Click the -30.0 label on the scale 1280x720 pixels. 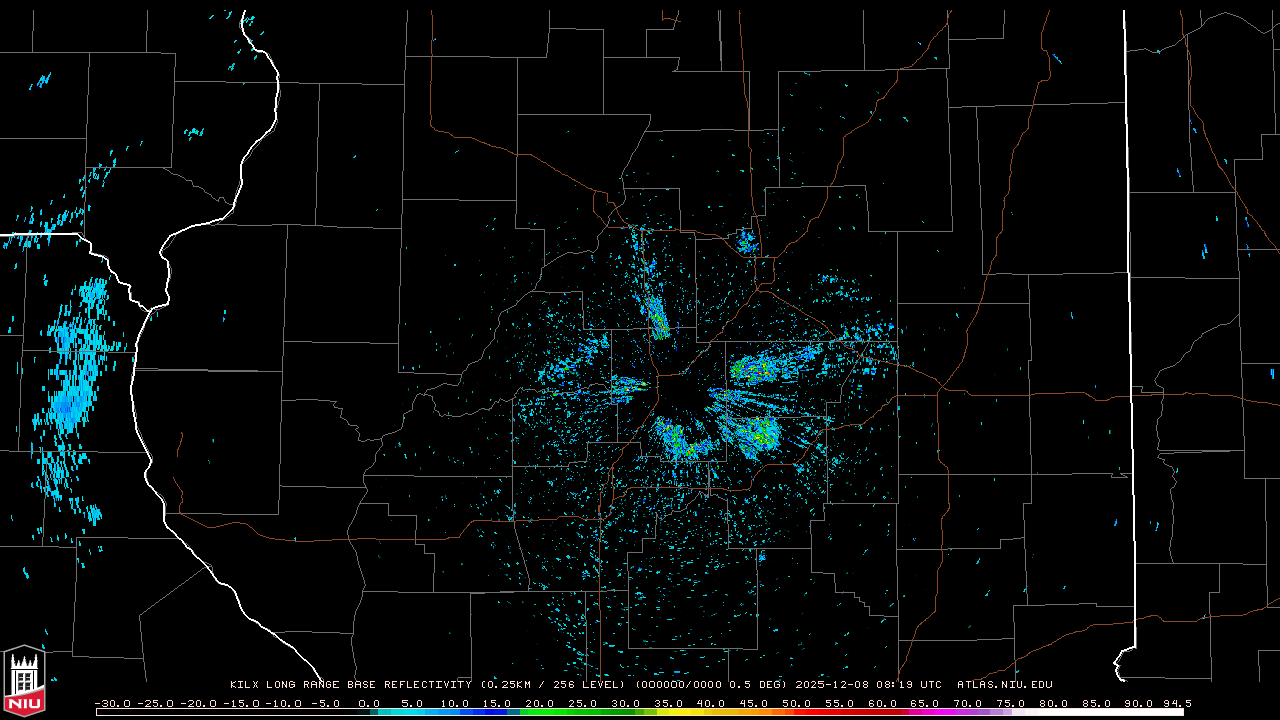pyautogui.click(x=112, y=703)
